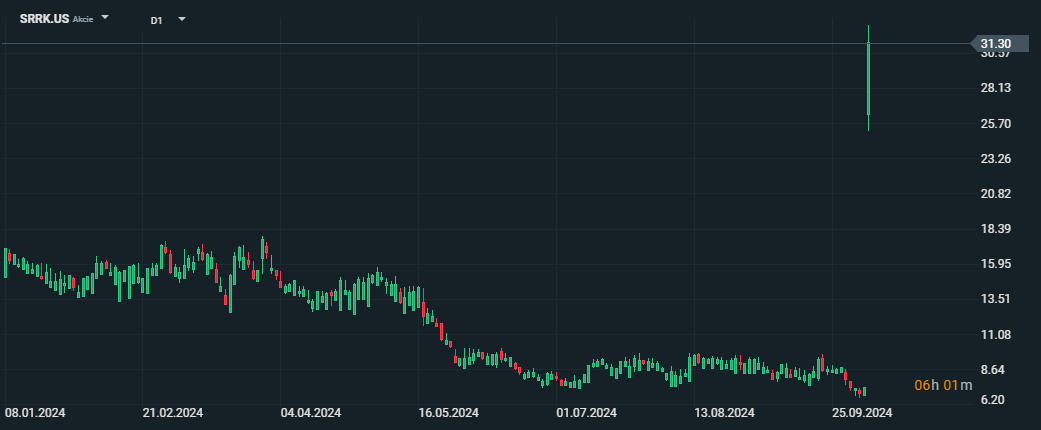Click the 11.08 price axis label
Viewport: 1041px width, 430px height.
point(995,334)
